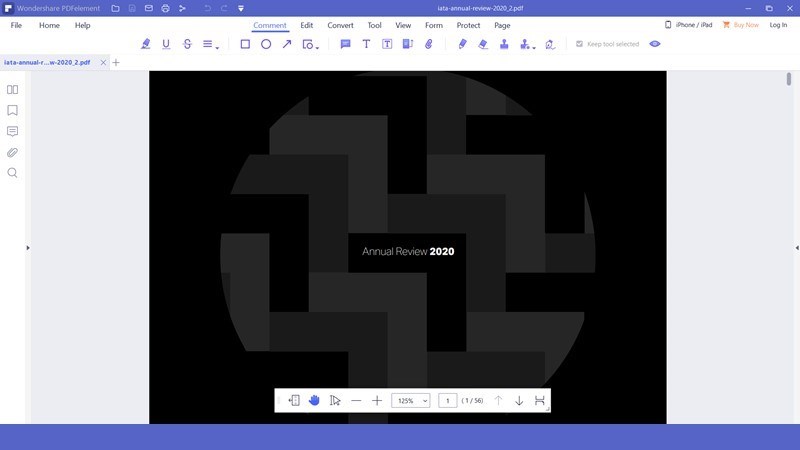Open the Home tab
The image size is (800, 450).
(x=49, y=25)
